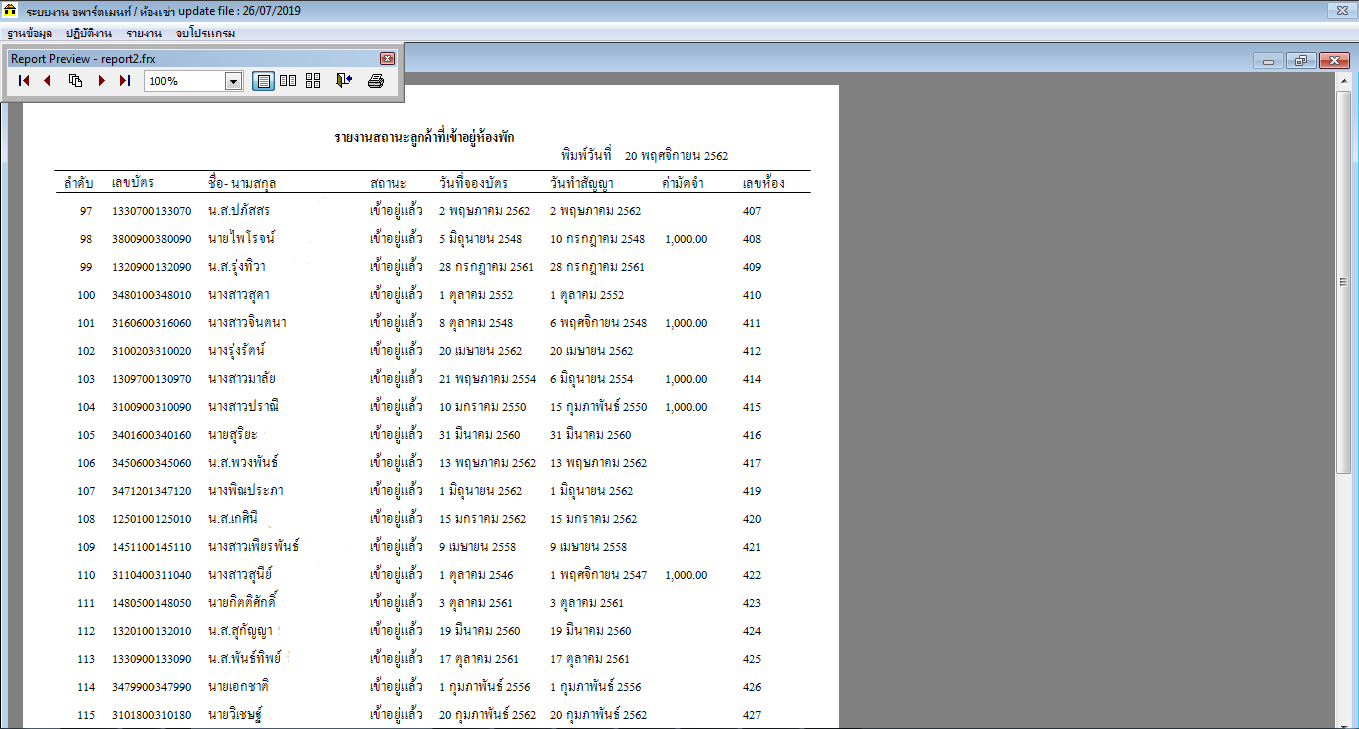Close preview with the exit door icon
The image size is (1359, 729).
tap(344, 81)
